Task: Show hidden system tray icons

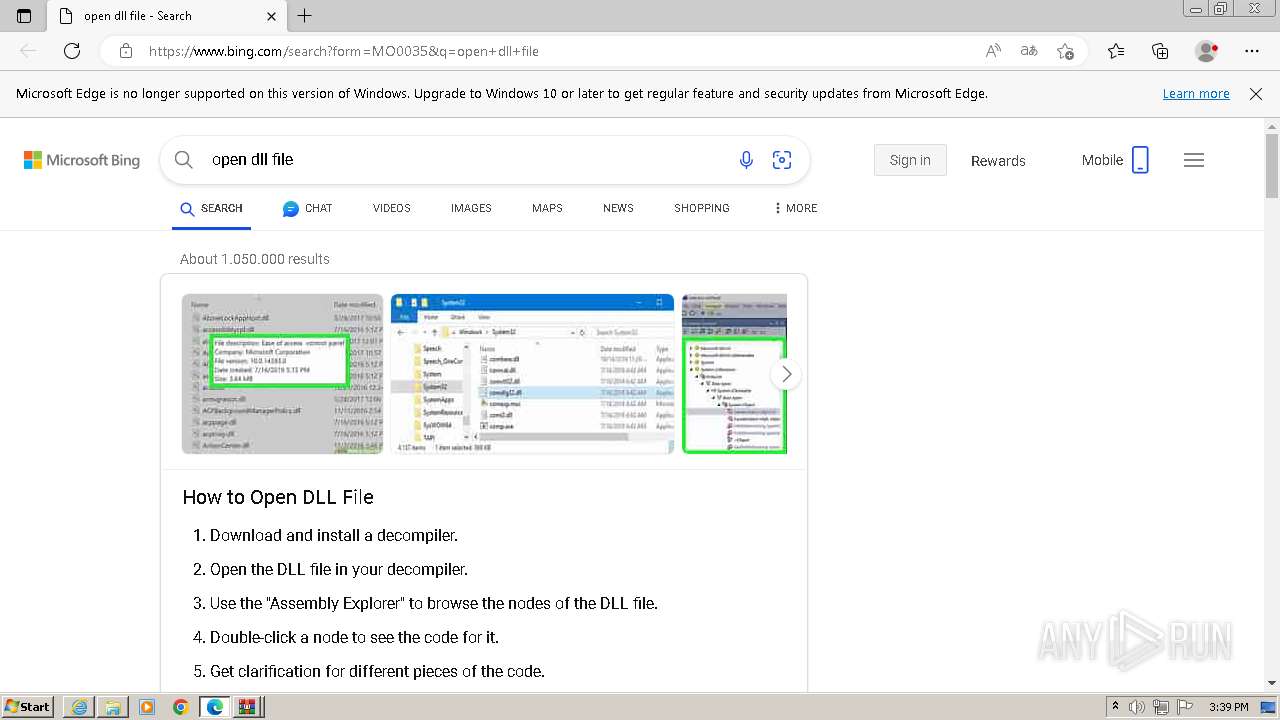Action: [x=1116, y=707]
